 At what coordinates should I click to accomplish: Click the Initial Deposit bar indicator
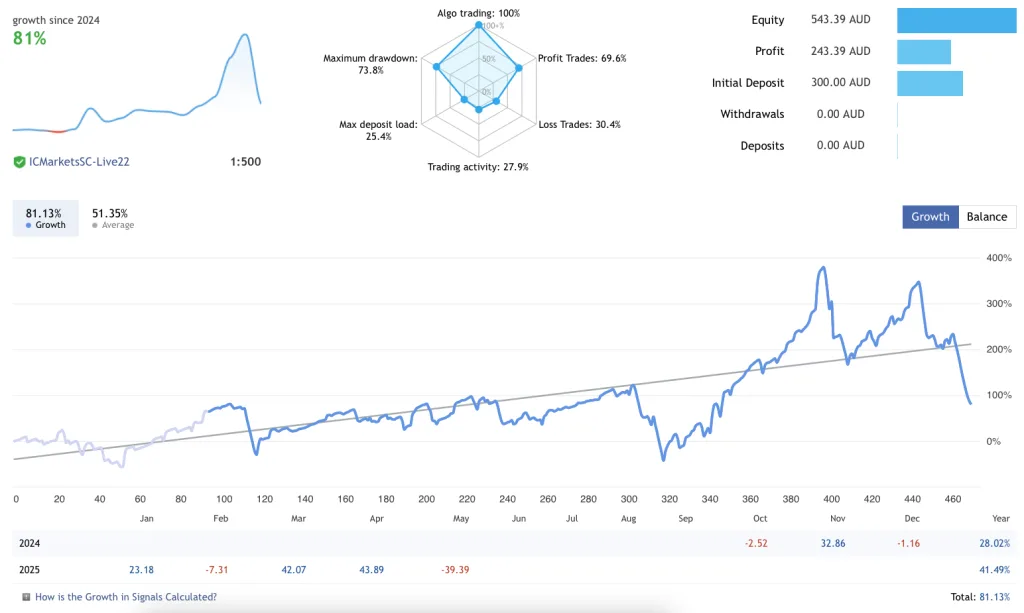coord(929,83)
